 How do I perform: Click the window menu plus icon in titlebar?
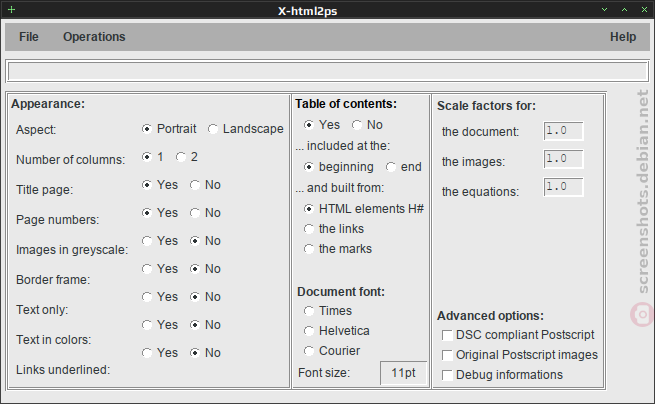(11, 9)
